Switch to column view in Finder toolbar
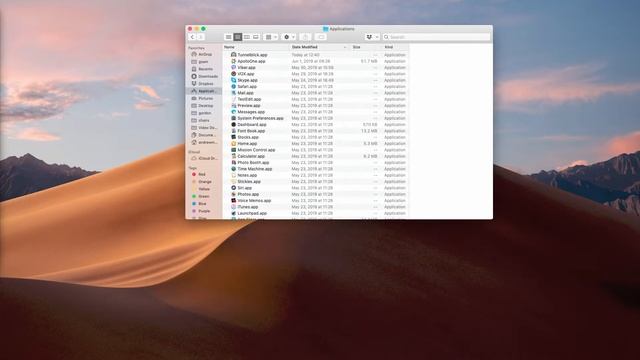640x360 pixels. coord(247,37)
